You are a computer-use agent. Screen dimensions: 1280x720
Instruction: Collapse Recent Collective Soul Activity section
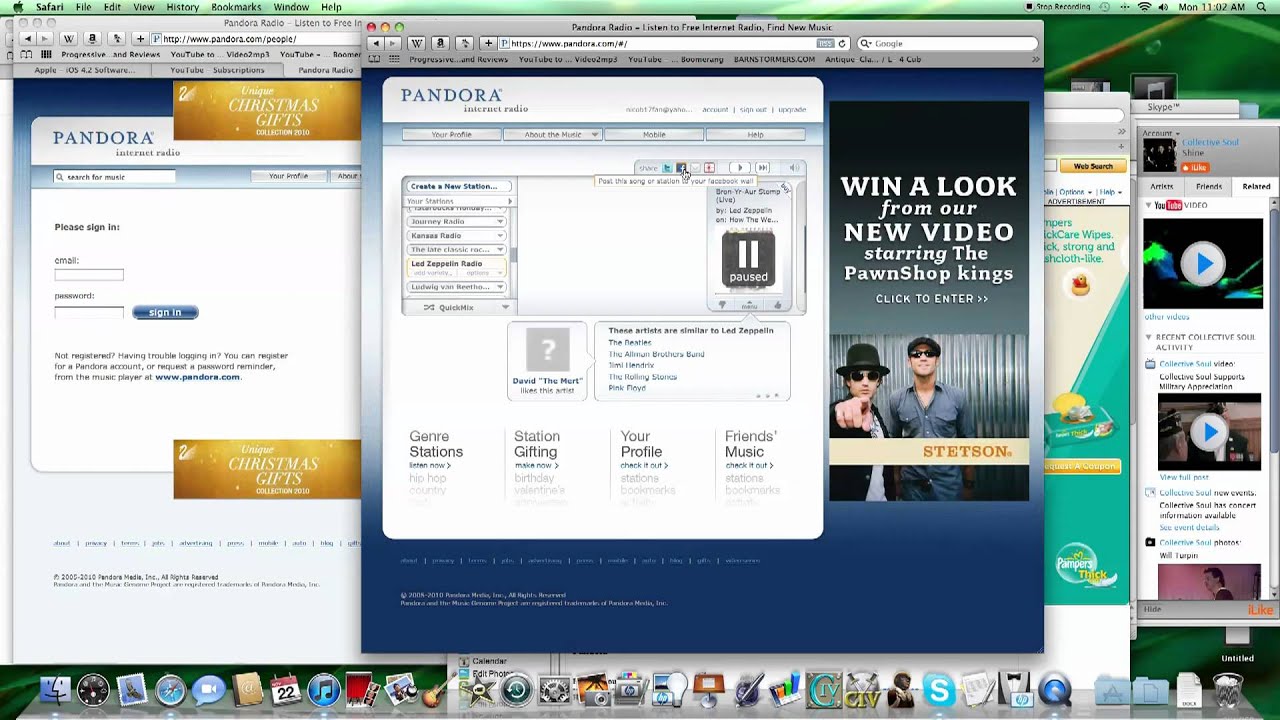[x=1148, y=337]
